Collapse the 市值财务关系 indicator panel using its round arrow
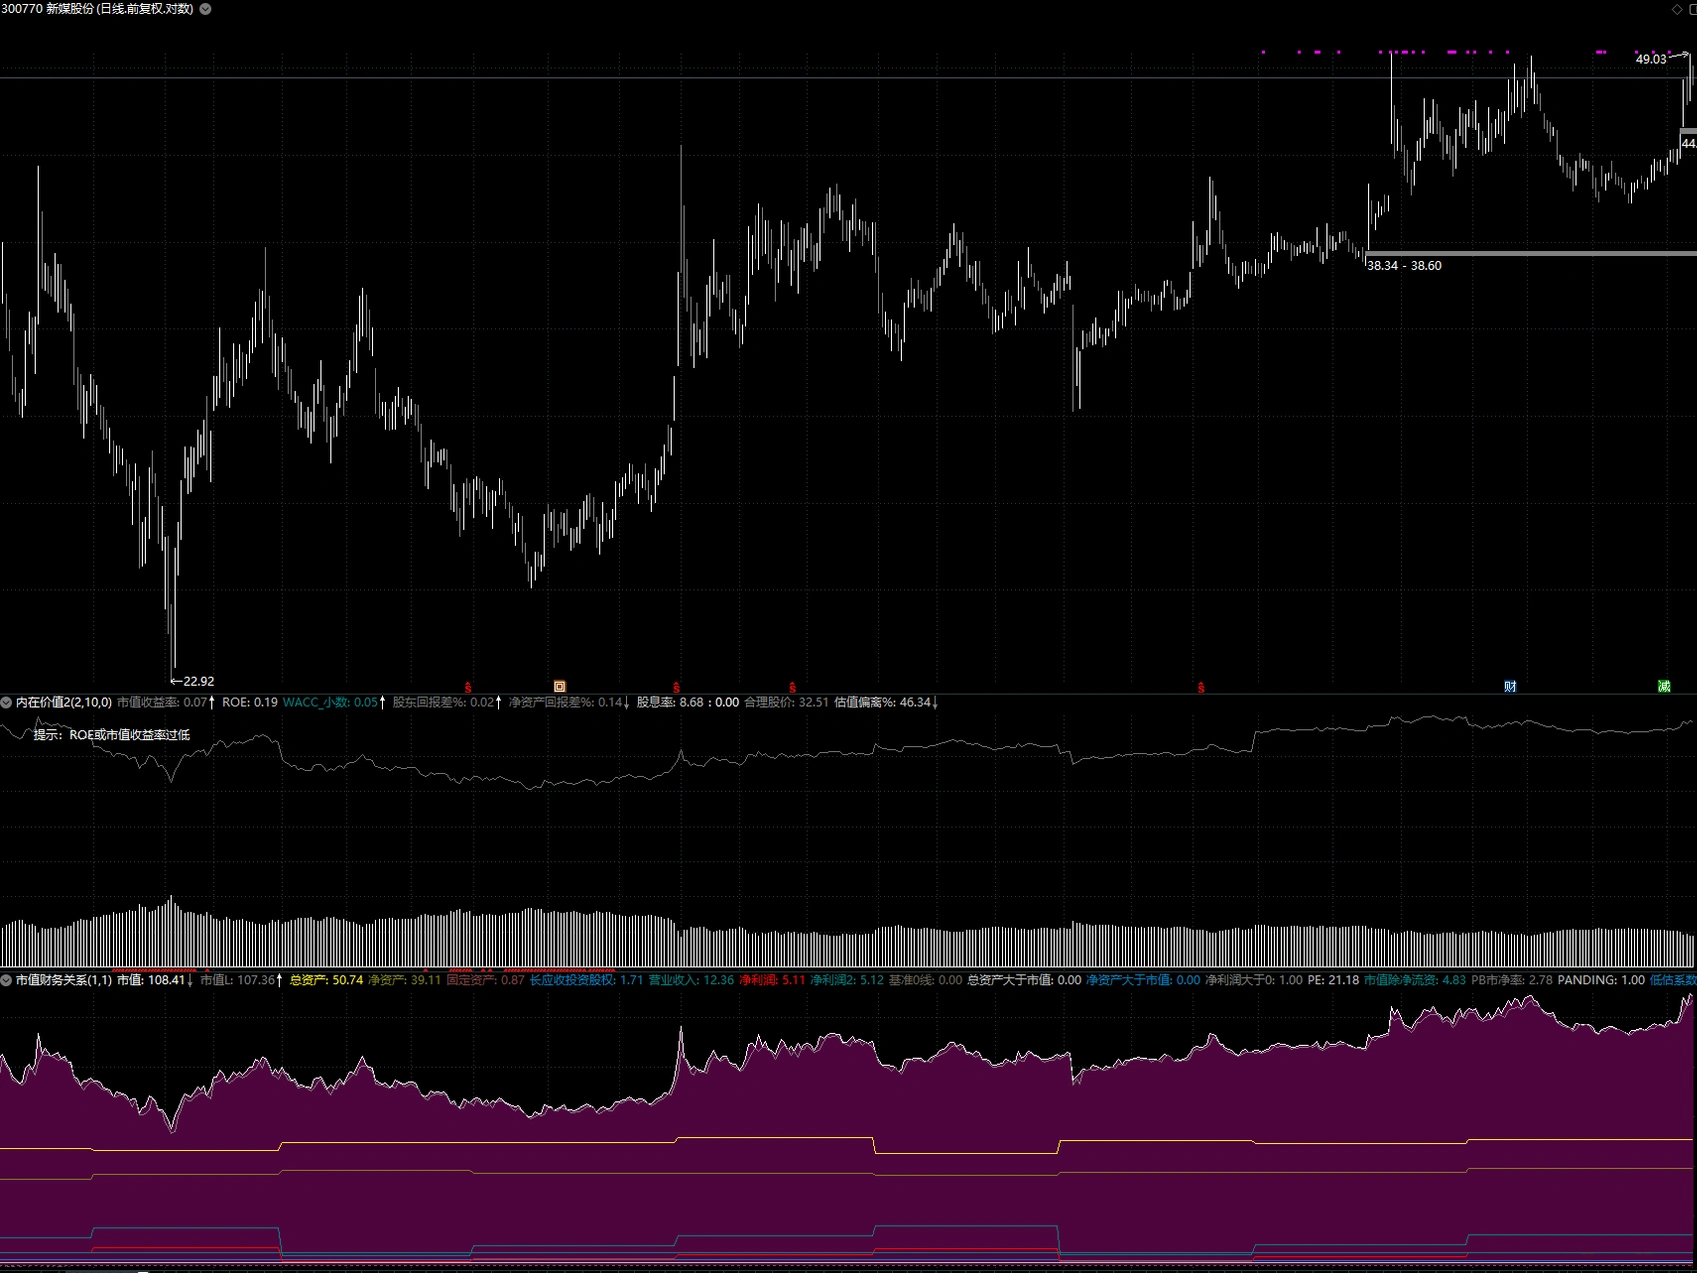The width and height of the screenshot is (1697, 1273). tap(7, 980)
